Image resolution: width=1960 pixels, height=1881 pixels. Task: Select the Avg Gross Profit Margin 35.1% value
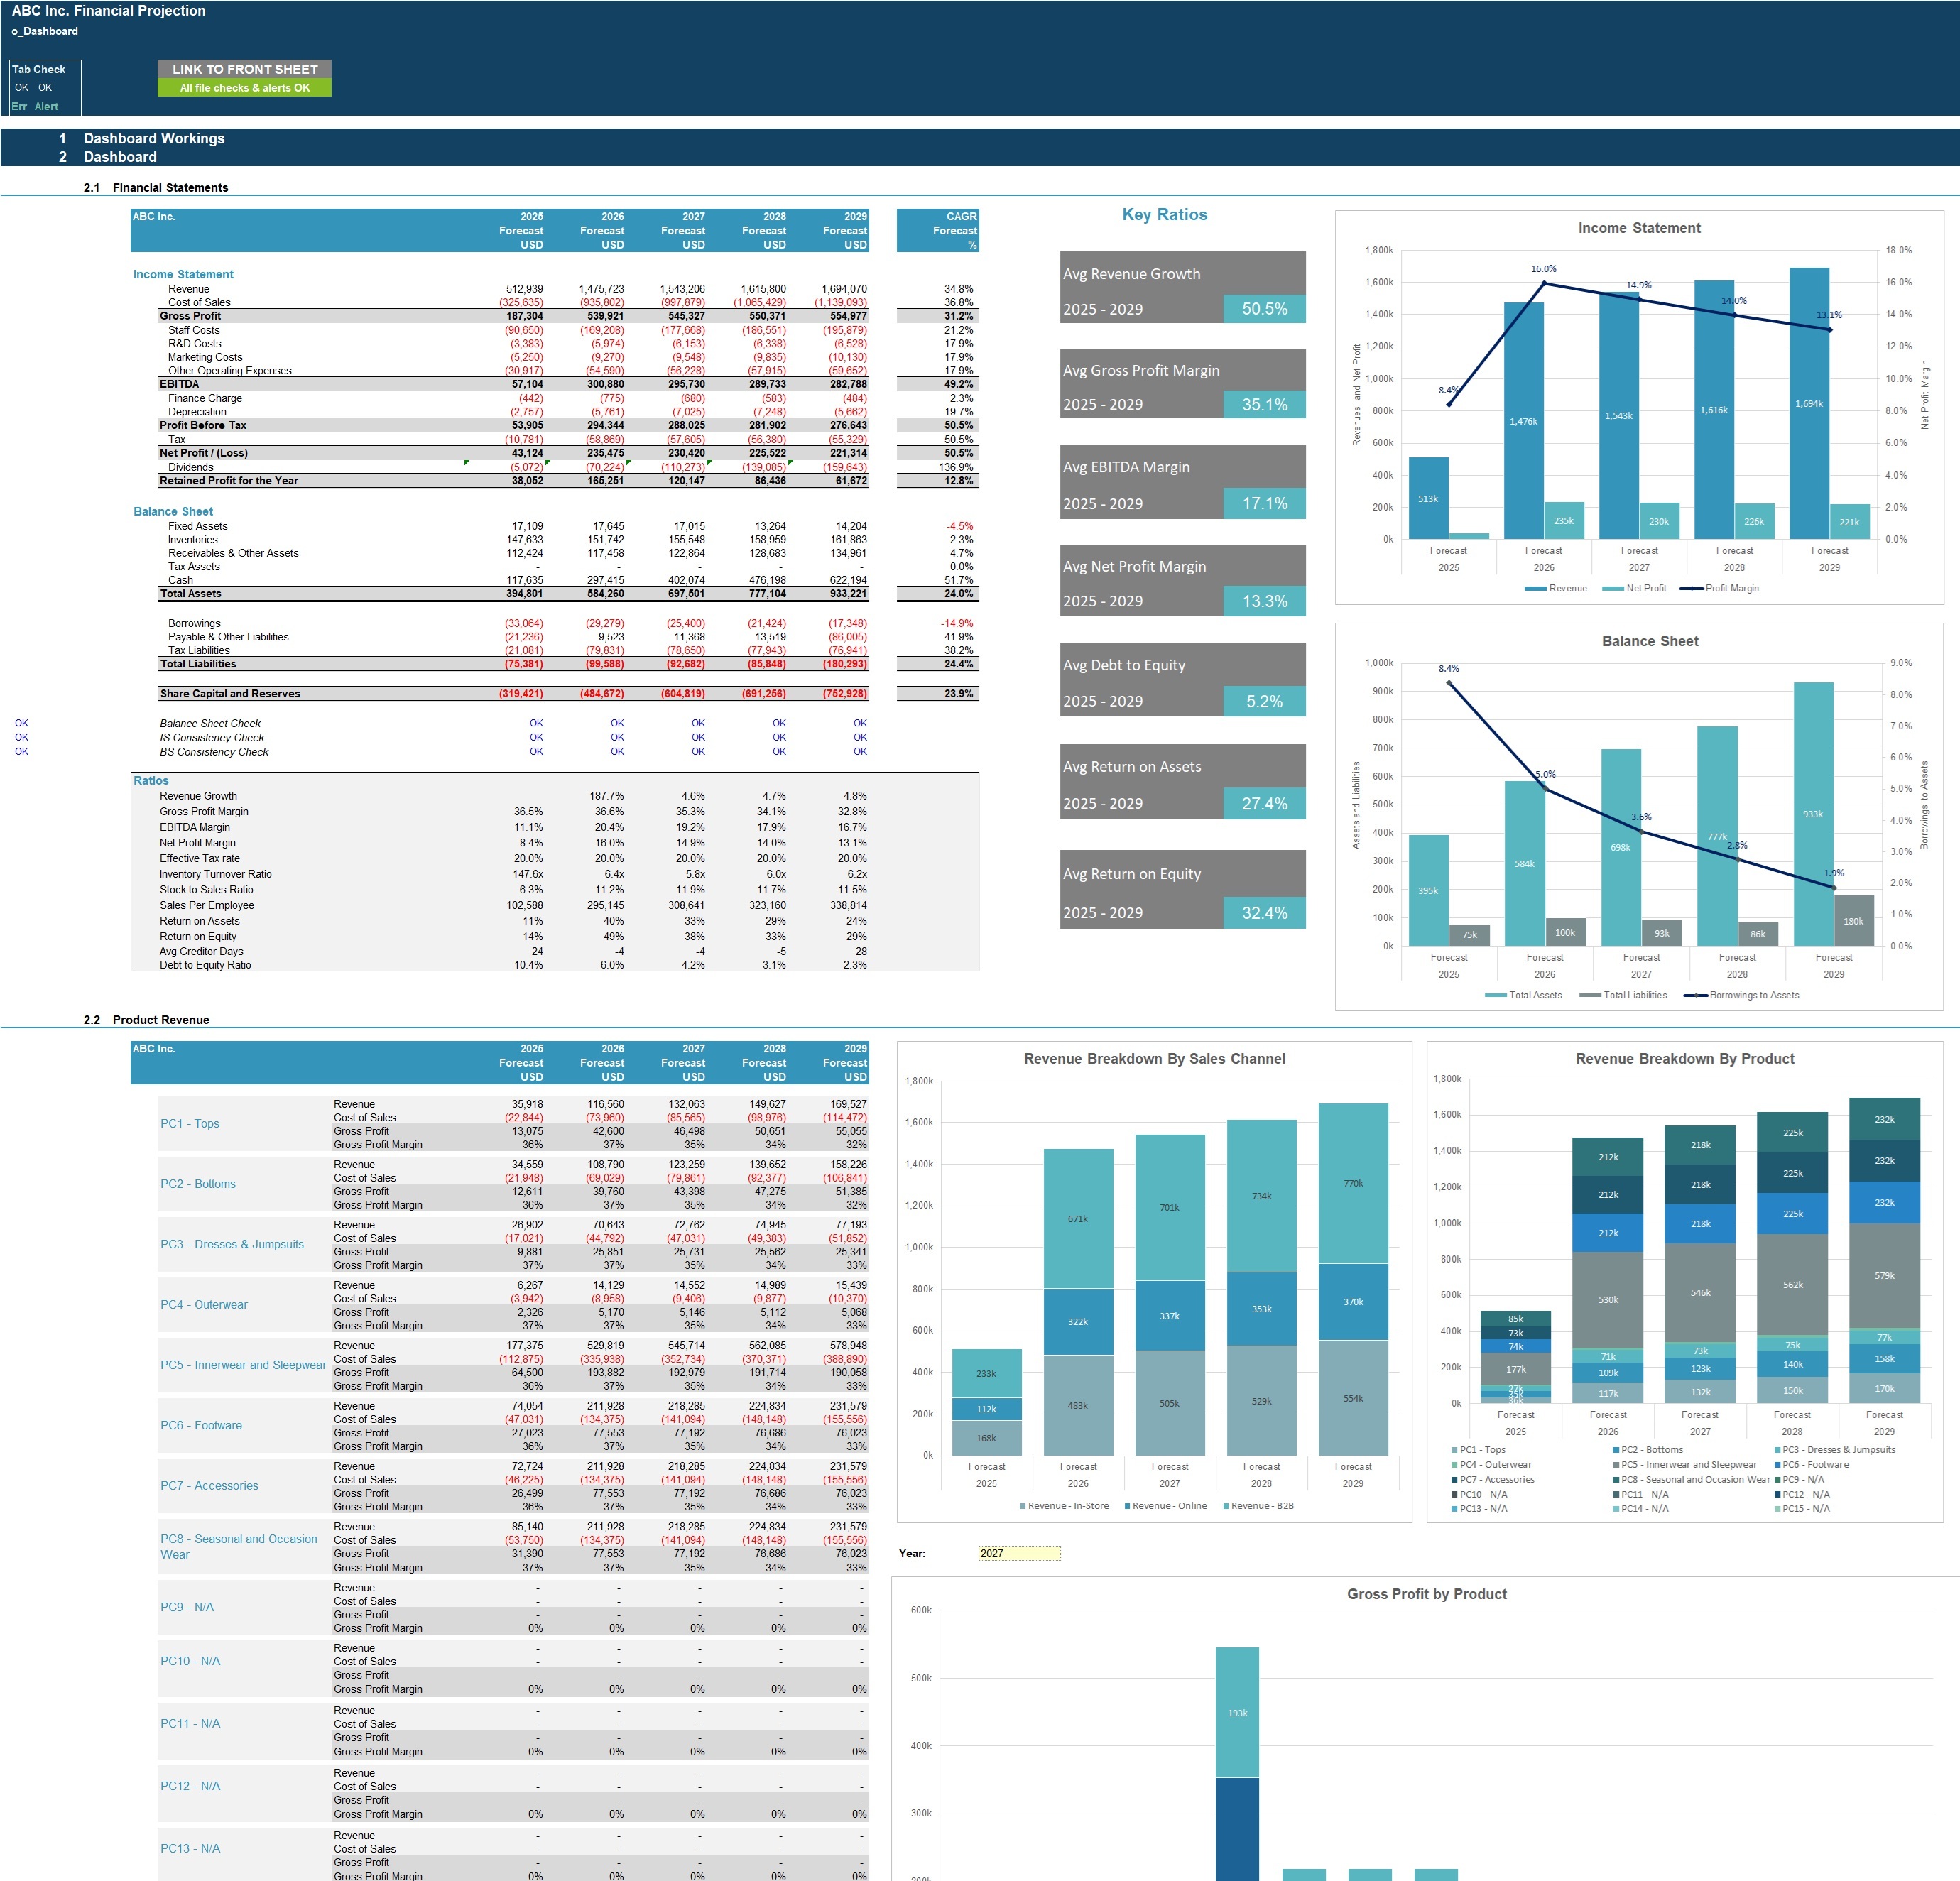(x=1264, y=404)
